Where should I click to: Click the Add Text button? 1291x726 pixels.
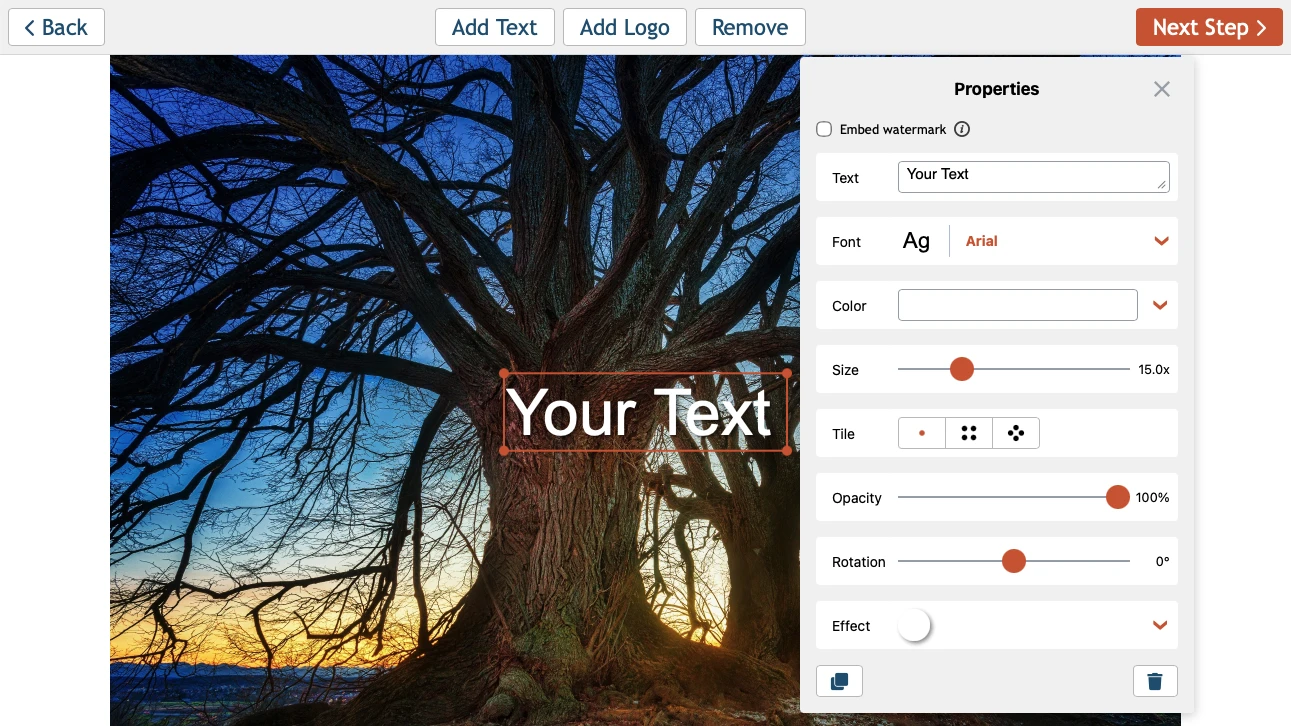(x=495, y=27)
